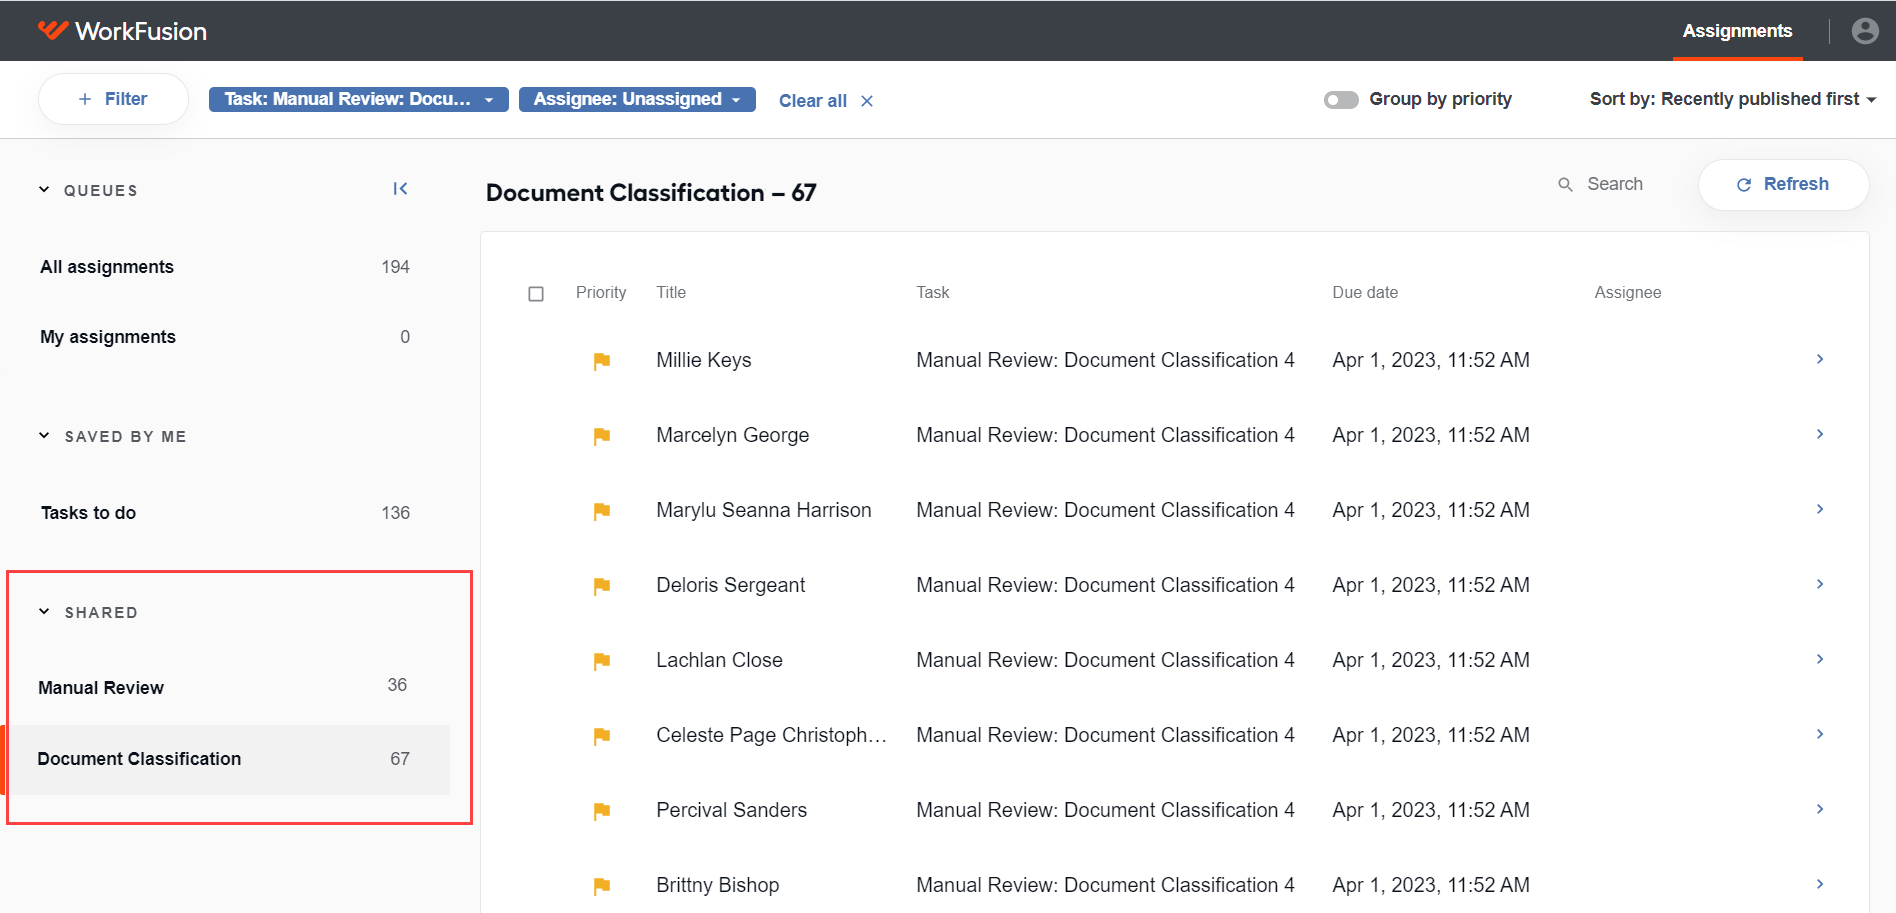Toggle Group by priority switch
The width and height of the screenshot is (1896, 913).
click(1341, 100)
